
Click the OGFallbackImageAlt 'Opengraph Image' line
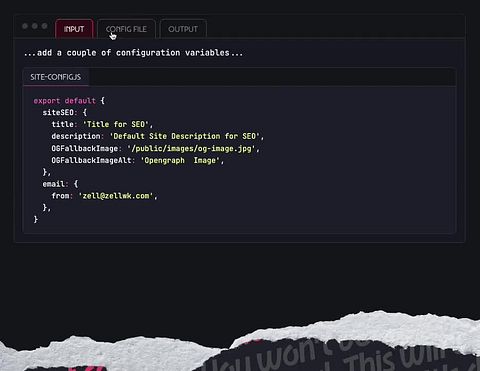point(137,160)
